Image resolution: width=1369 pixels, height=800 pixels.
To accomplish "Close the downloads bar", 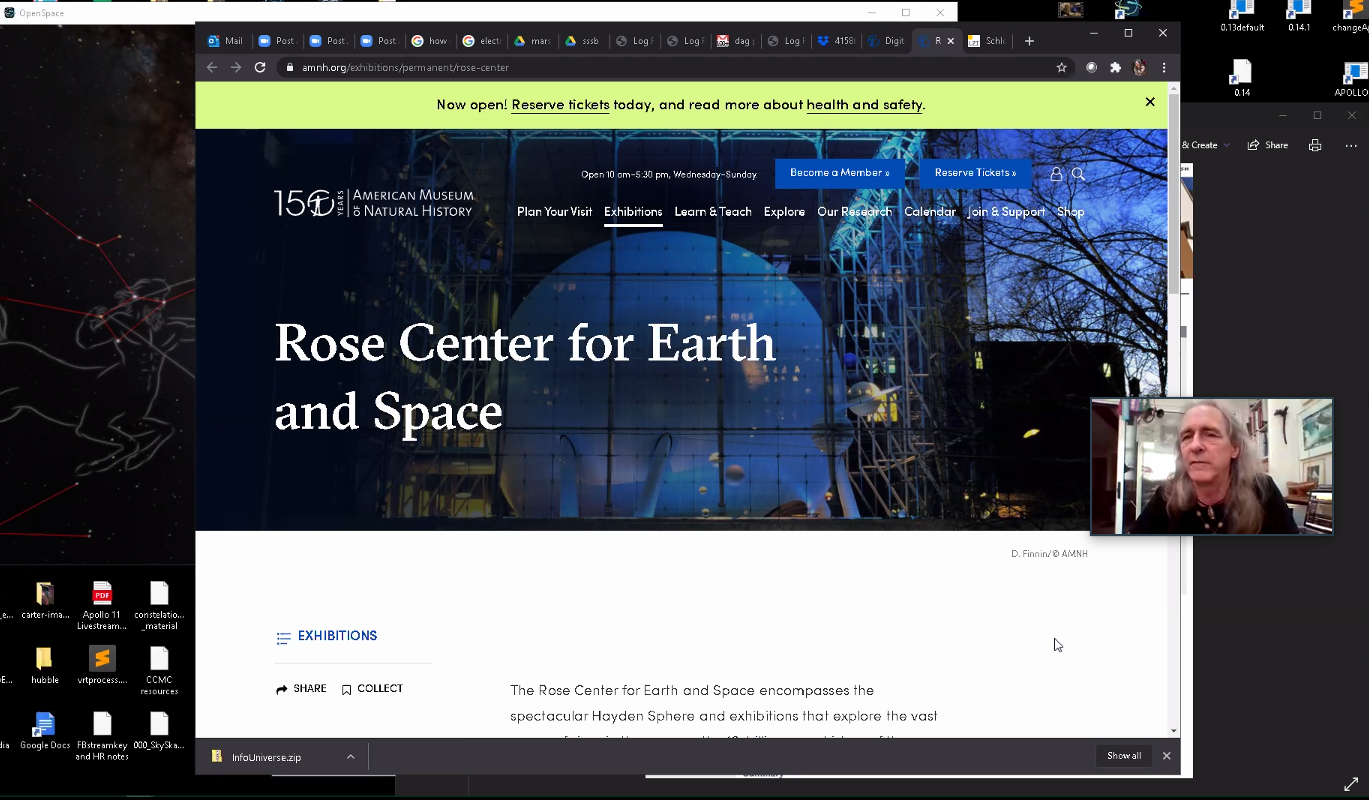I will coord(1166,756).
